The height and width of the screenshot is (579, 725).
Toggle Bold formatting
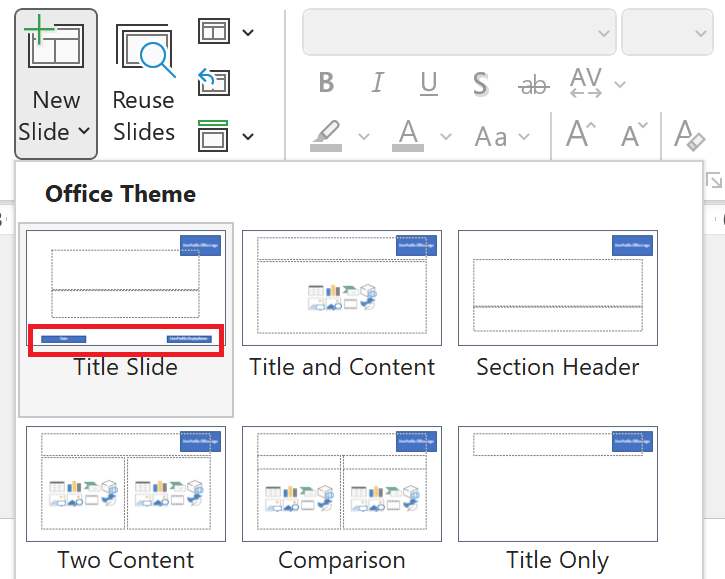click(x=326, y=84)
